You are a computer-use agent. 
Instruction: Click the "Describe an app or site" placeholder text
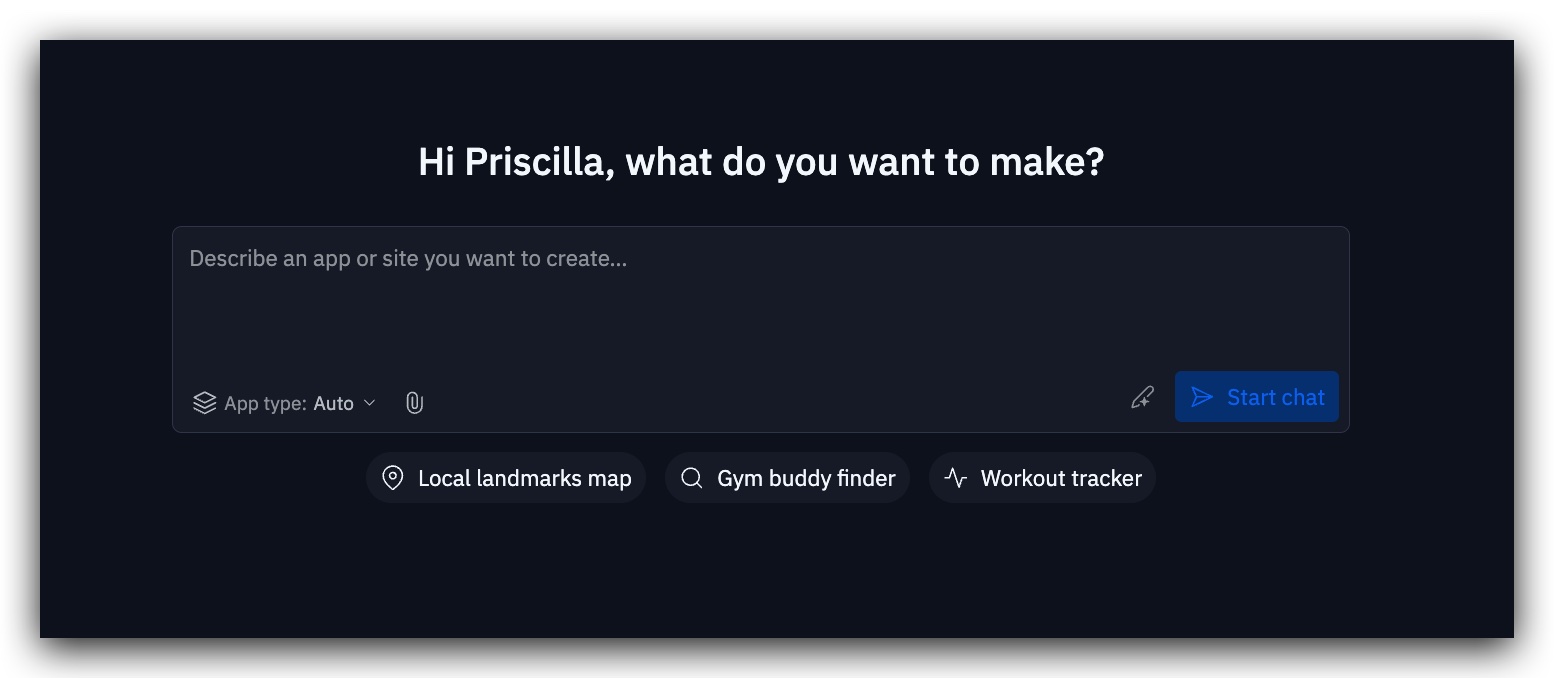tap(408, 259)
